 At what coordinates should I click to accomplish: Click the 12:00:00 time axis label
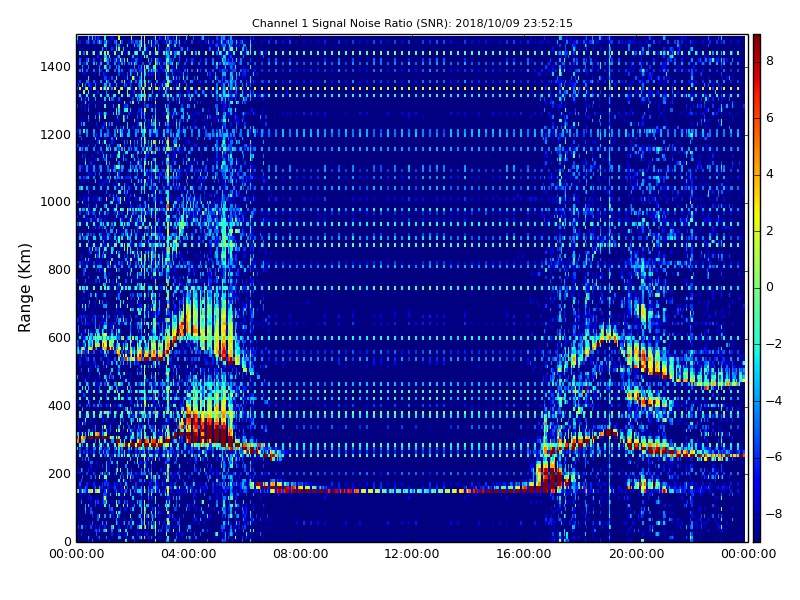[412, 554]
